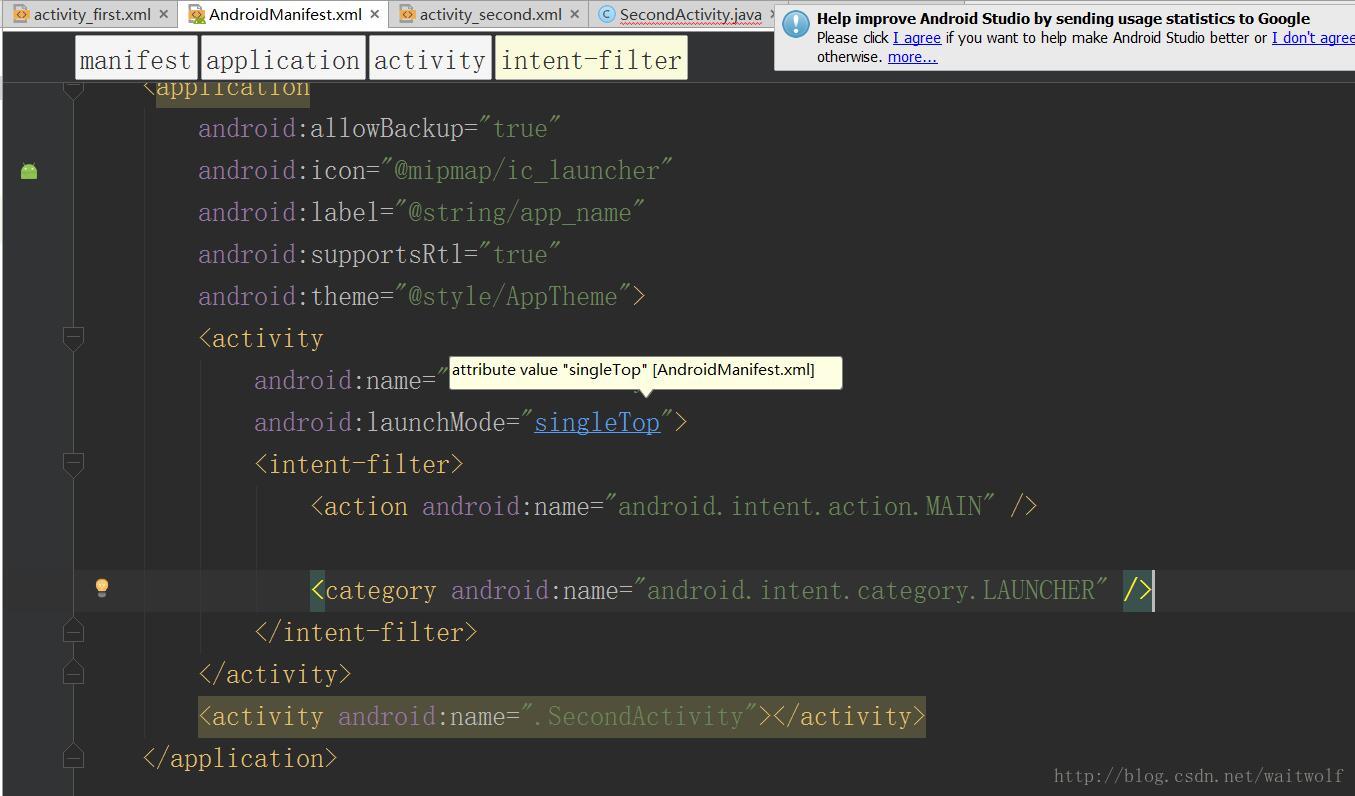This screenshot has height=796, width=1355.
Task: Click the @mipmap/ic_launcher icon value
Action: tap(527, 171)
